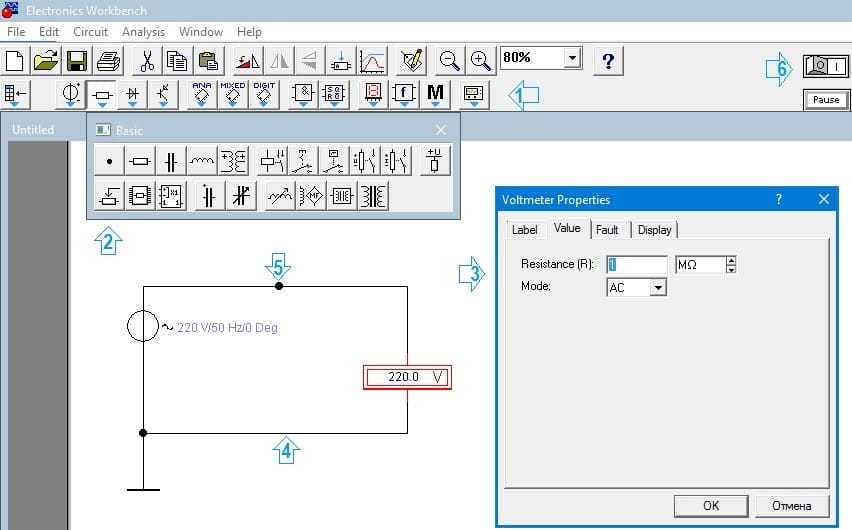Select the Variable inductor in Basic panel

pyautogui.click(x=279, y=196)
